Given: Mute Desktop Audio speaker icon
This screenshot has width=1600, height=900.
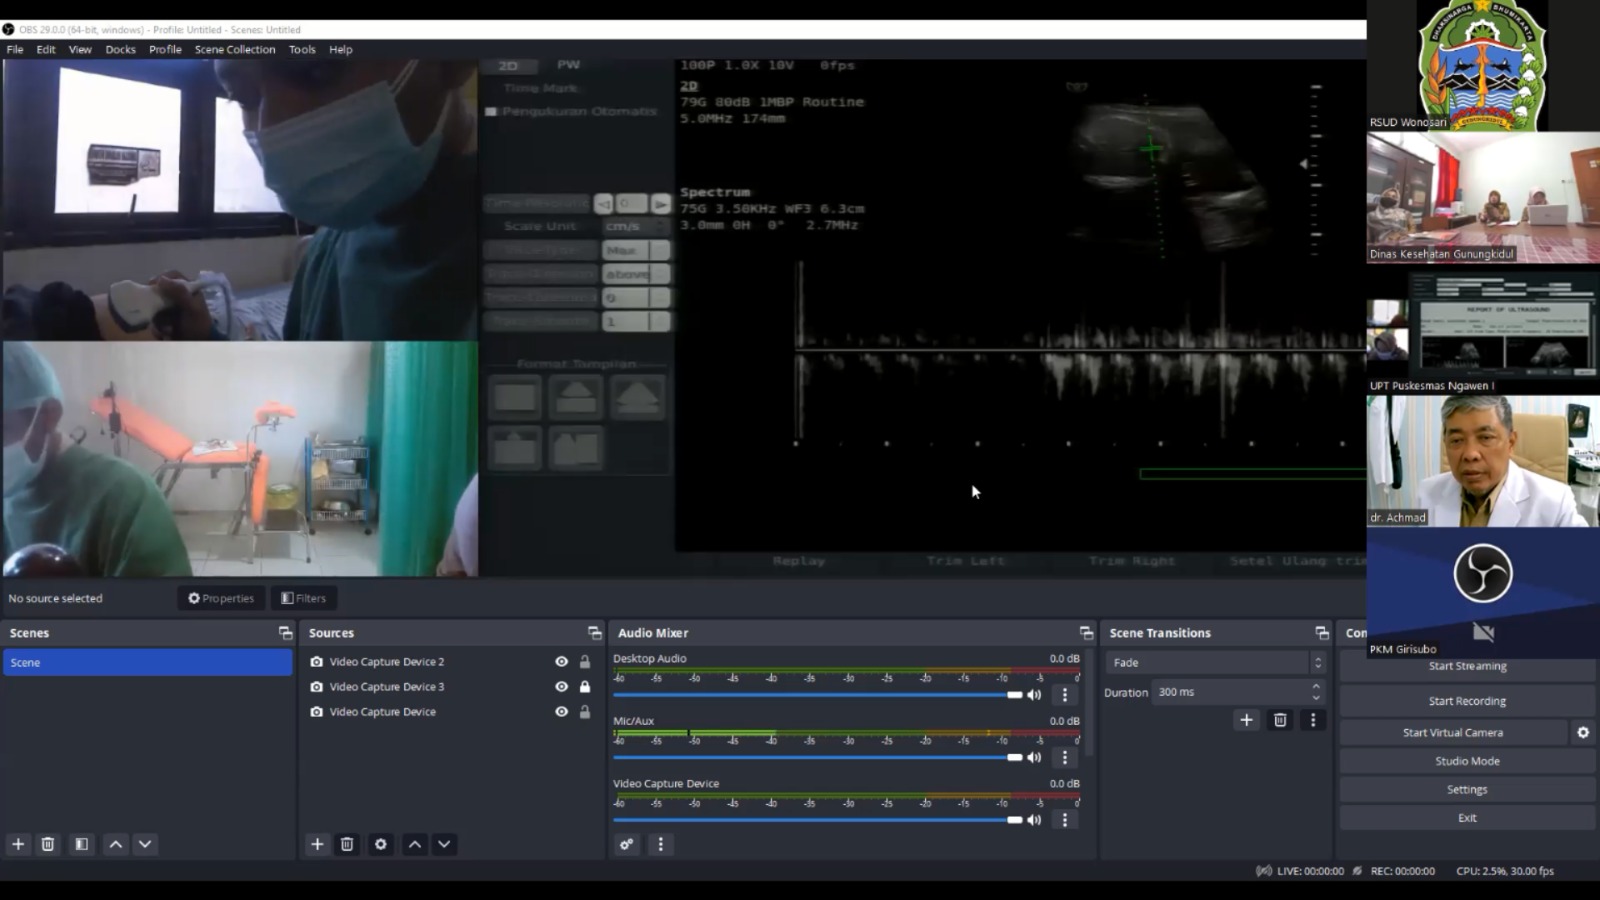Looking at the screenshot, I should click(x=1034, y=695).
